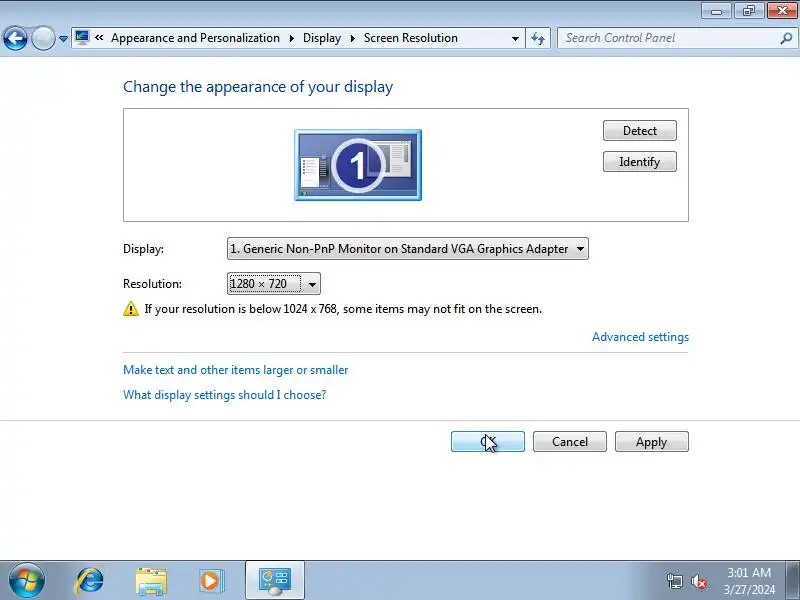This screenshot has height=600, width=800.
Task: Open the clock showing 3:01 AM
Action: [749, 581]
